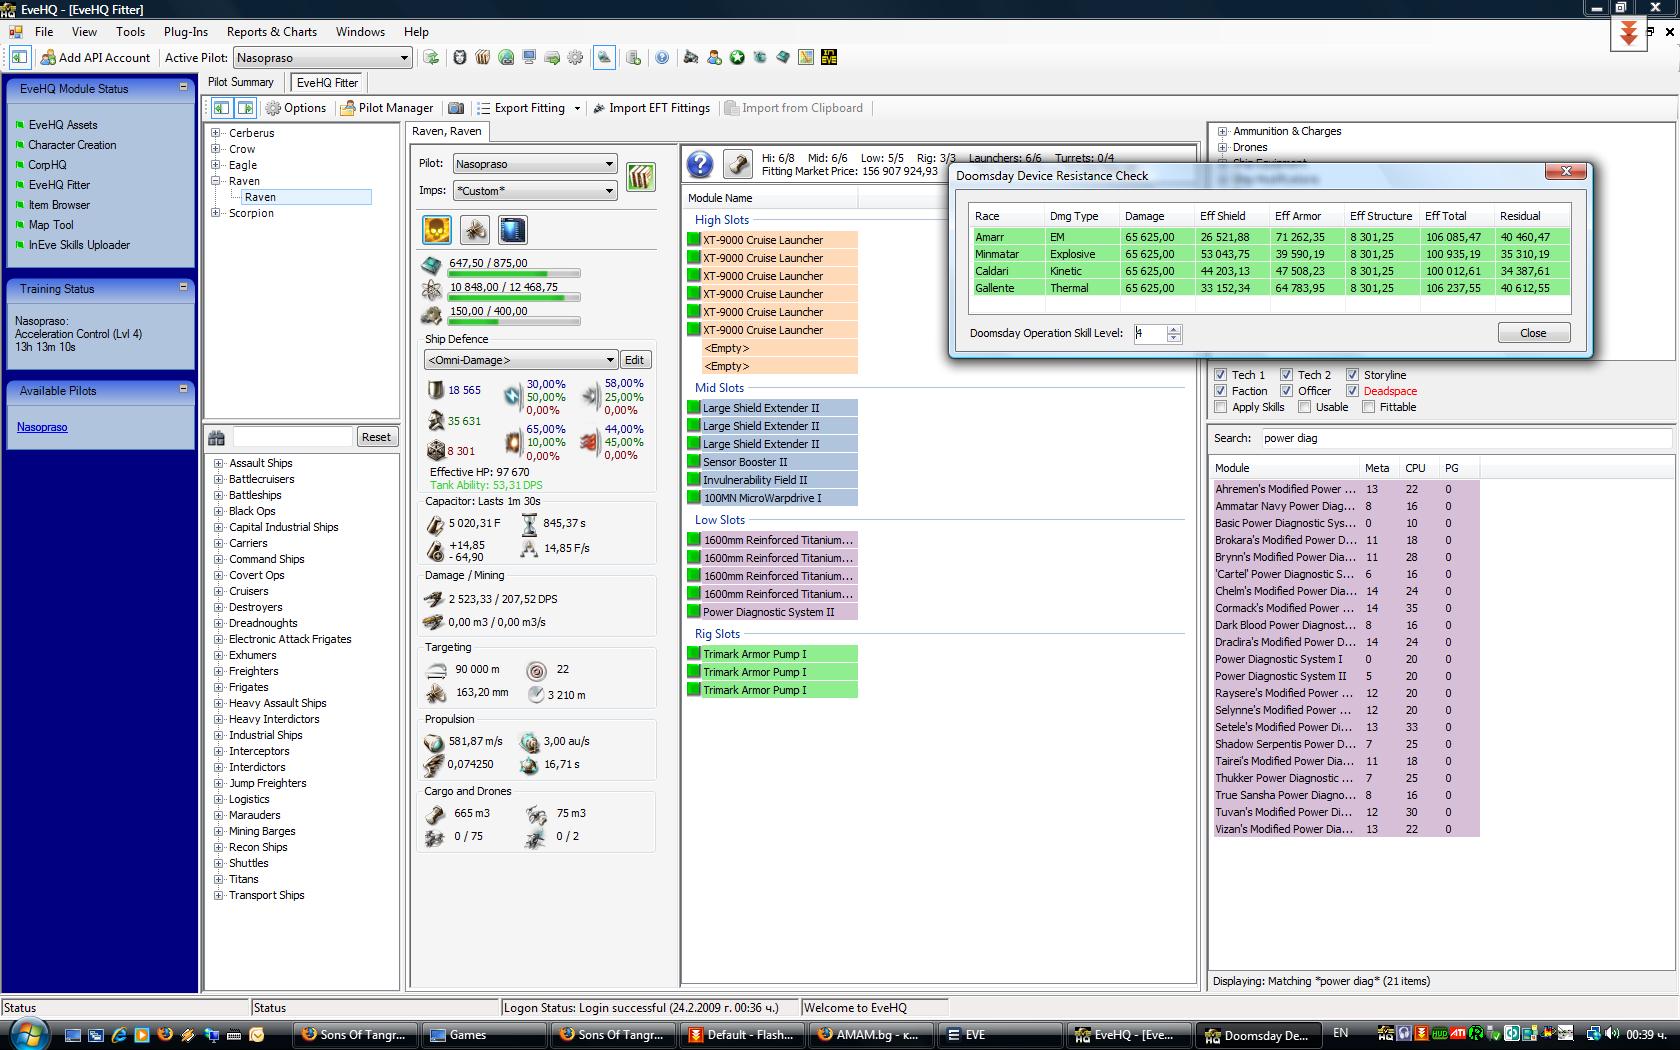The width and height of the screenshot is (1680, 1050).
Task: Expand the Battleships ship category
Action: (x=218, y=495)
